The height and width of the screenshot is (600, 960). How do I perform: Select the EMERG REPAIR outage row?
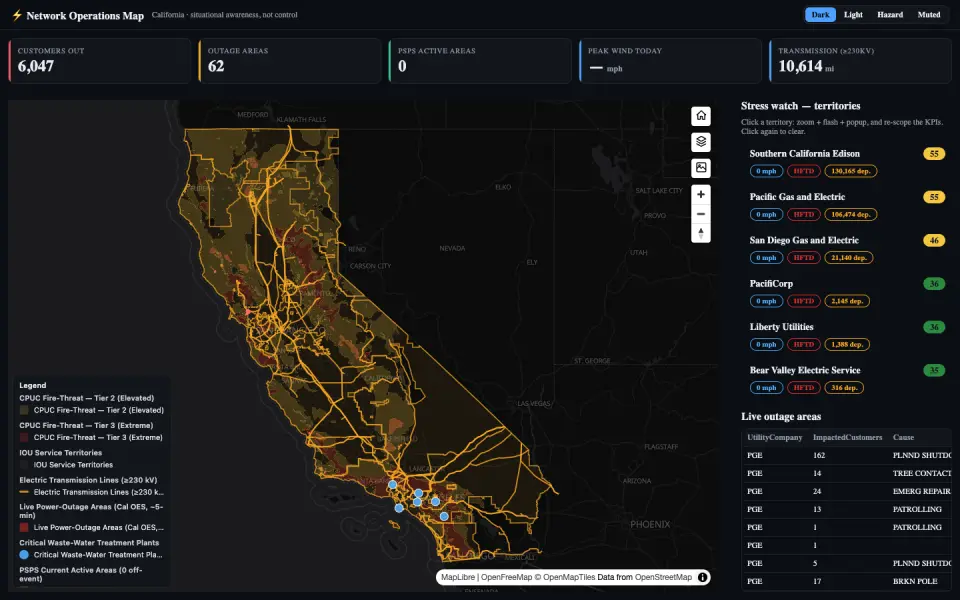coord(847,491)
